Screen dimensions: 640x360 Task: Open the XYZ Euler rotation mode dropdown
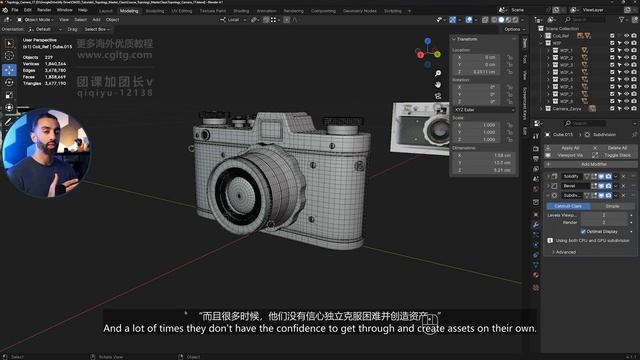tap(484, 110)
